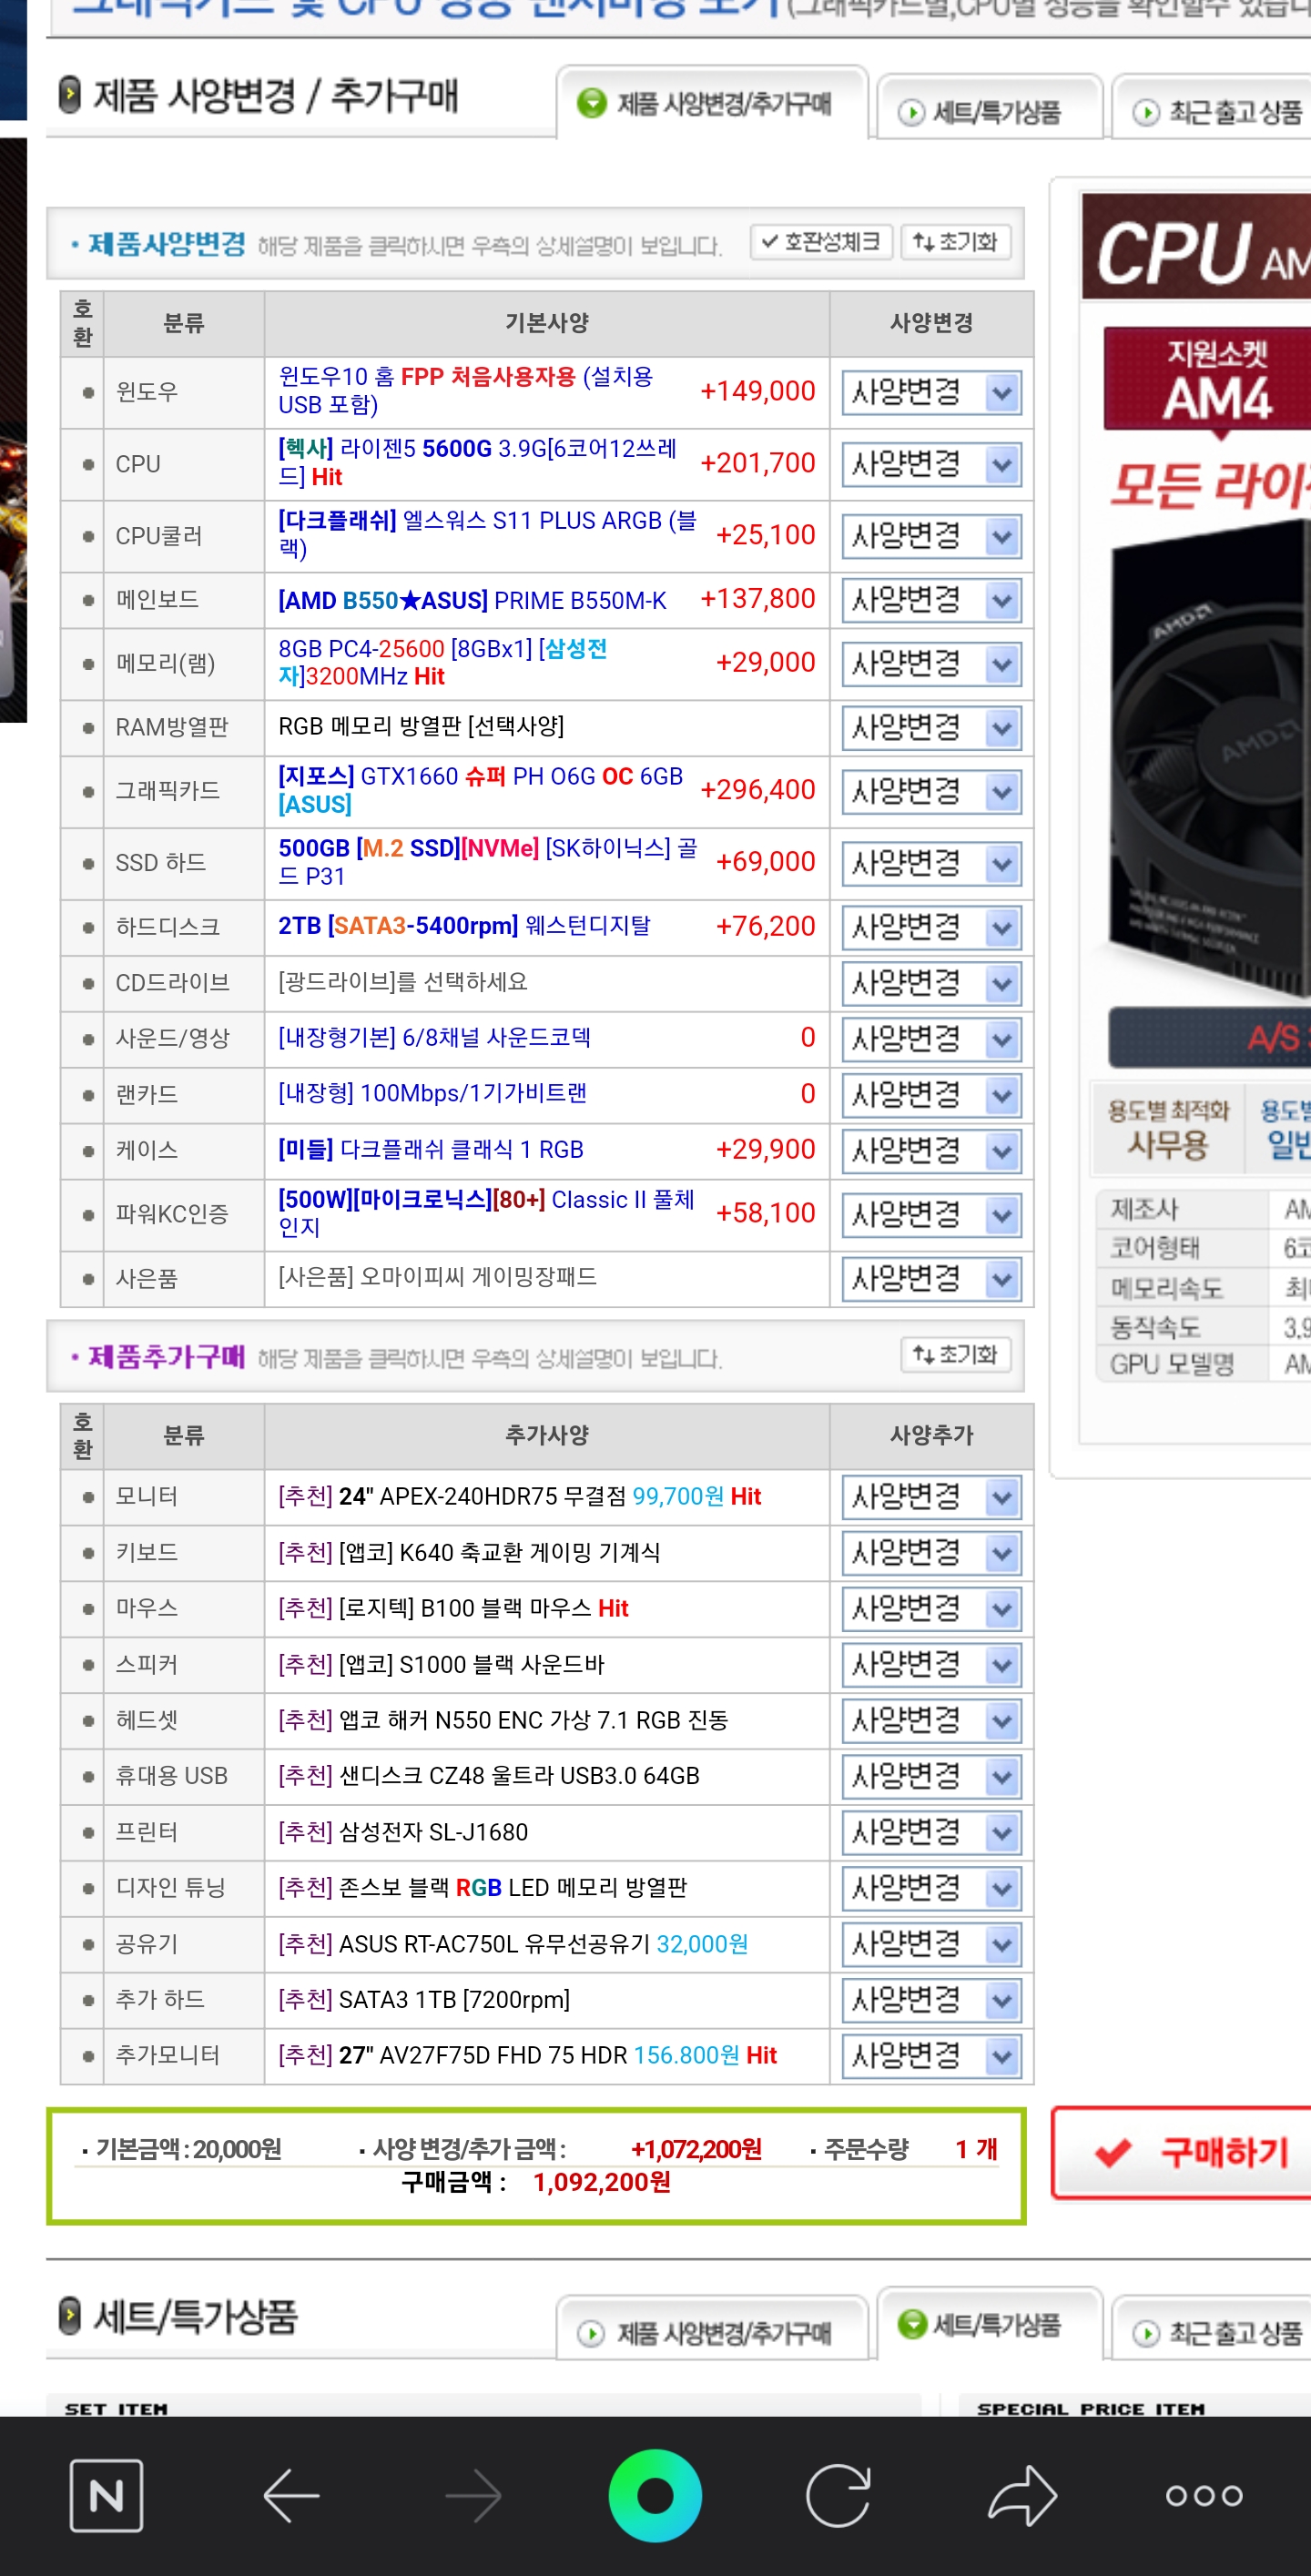This screenshot has width=1311, height=2576.
Task: Click the 라이젠5 5600G CPU link
Action: 477,462
